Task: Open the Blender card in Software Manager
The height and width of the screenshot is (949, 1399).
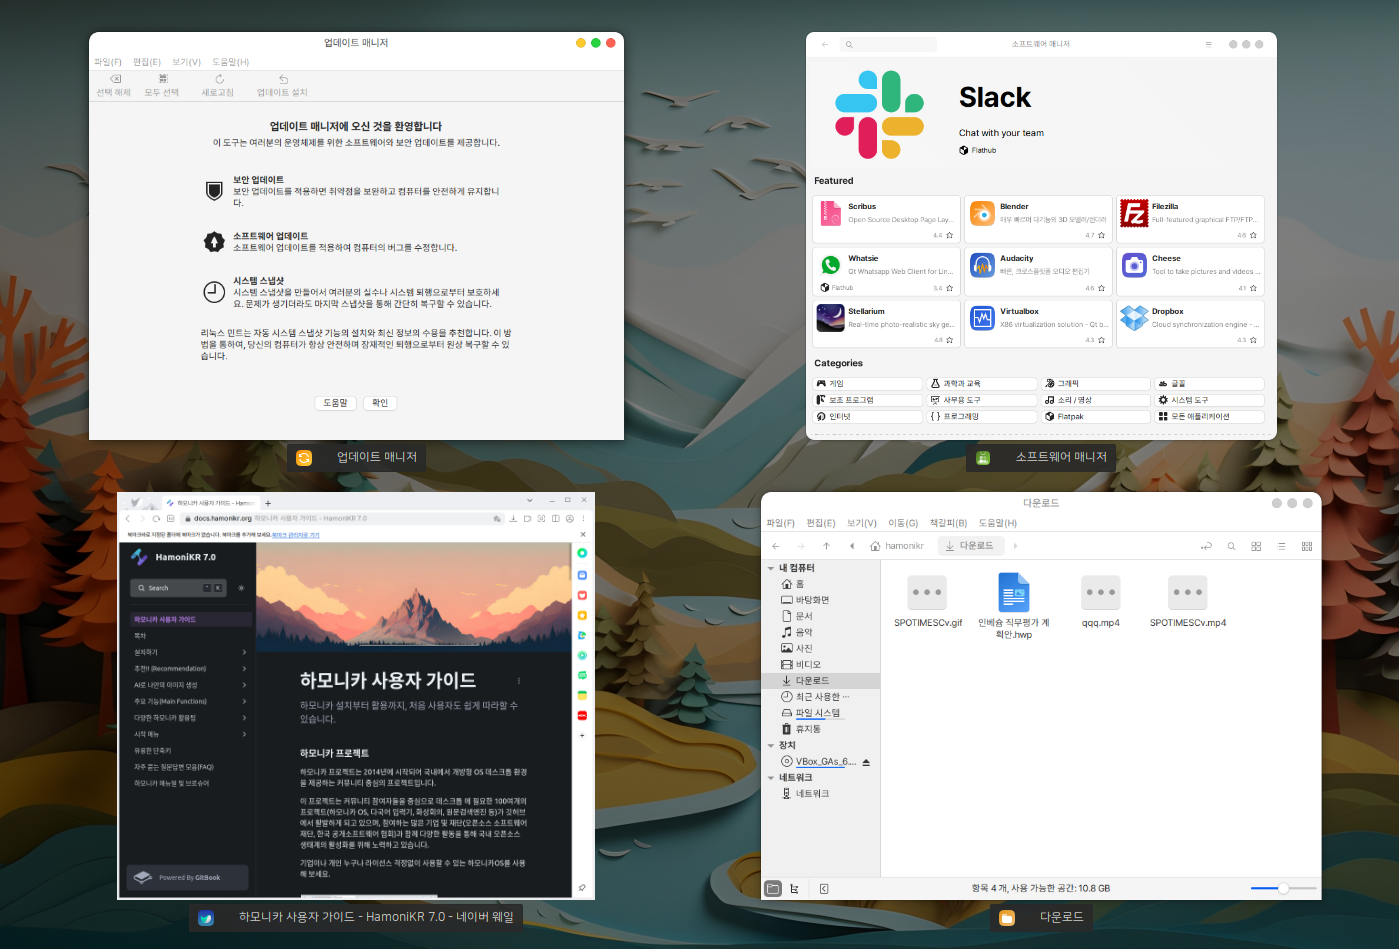Action: [1038, 220]
